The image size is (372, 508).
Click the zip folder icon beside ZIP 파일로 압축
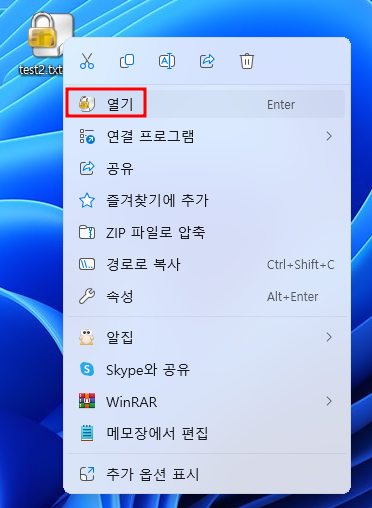tap(87, 232)
